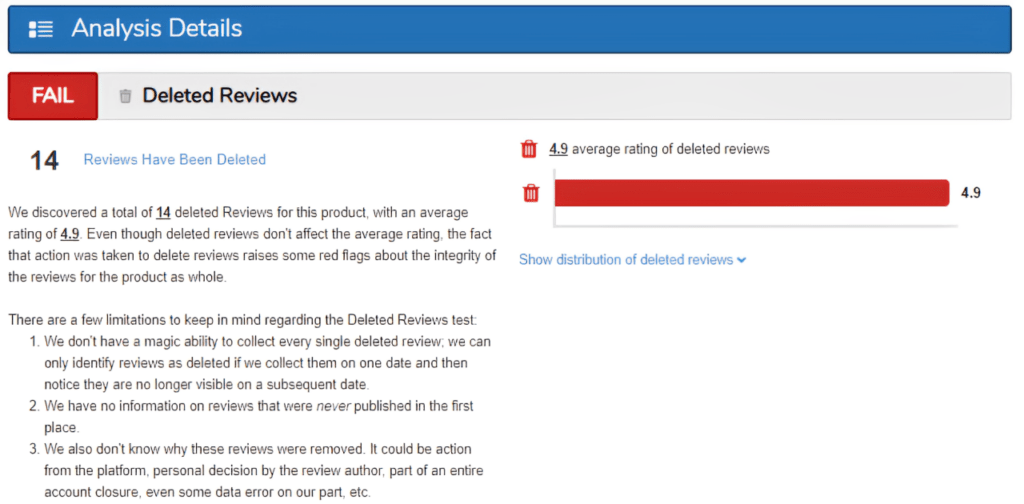Click the gray trash icon next to Deleted Reviews
The width and height of the screenshot is (1024, 504).
tap(125, 96)
